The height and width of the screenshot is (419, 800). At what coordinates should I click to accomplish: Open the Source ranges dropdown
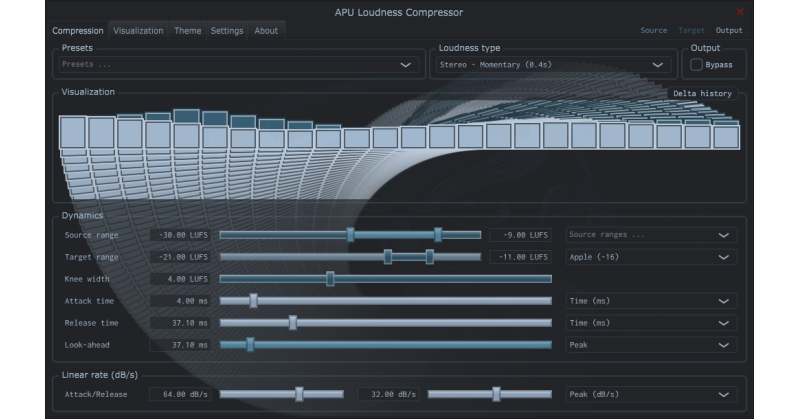651,235
